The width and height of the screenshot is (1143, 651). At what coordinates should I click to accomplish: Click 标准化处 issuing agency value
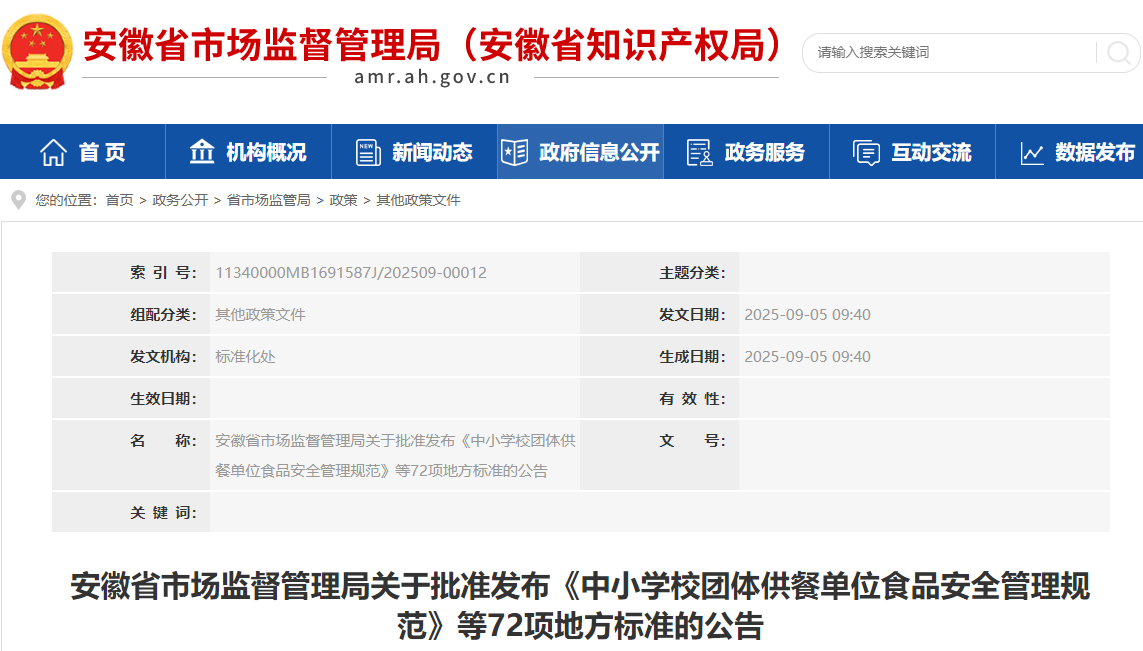(x=245, y=356)
